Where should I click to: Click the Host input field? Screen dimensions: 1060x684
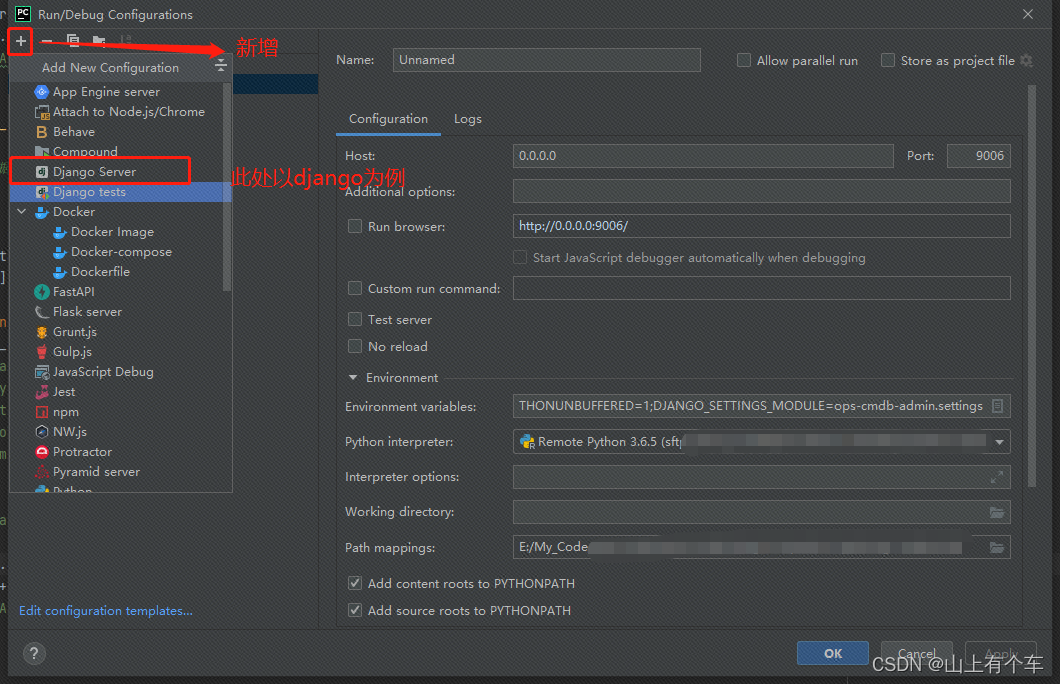click(703, 156)
